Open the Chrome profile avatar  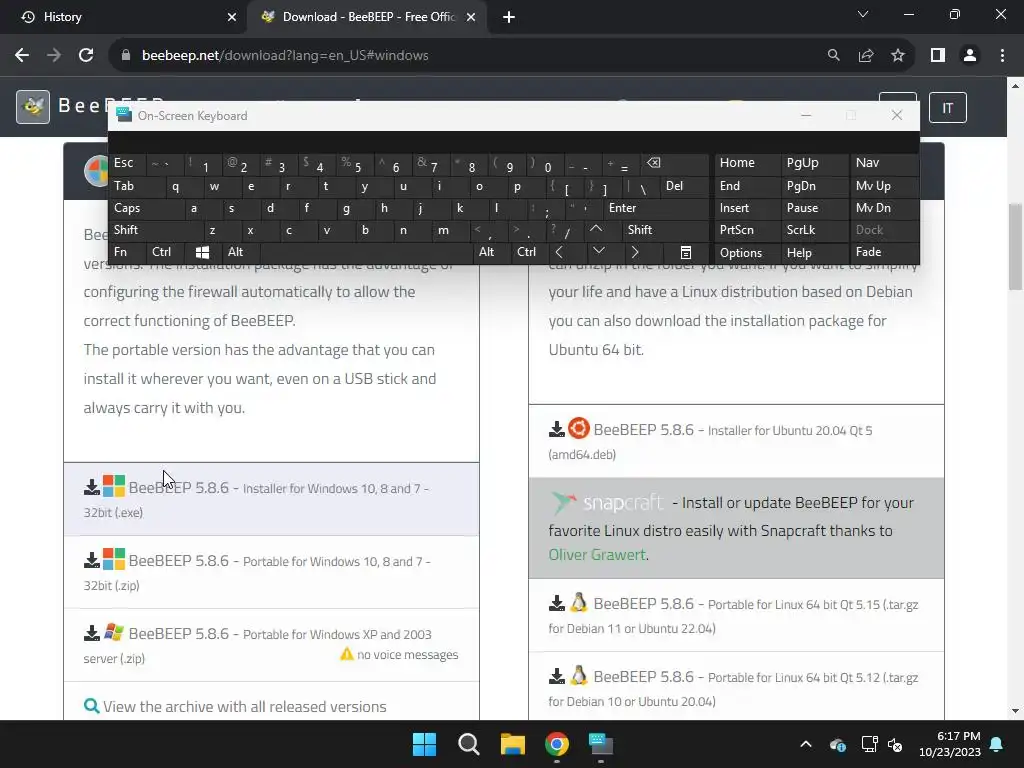click(970, 56)
